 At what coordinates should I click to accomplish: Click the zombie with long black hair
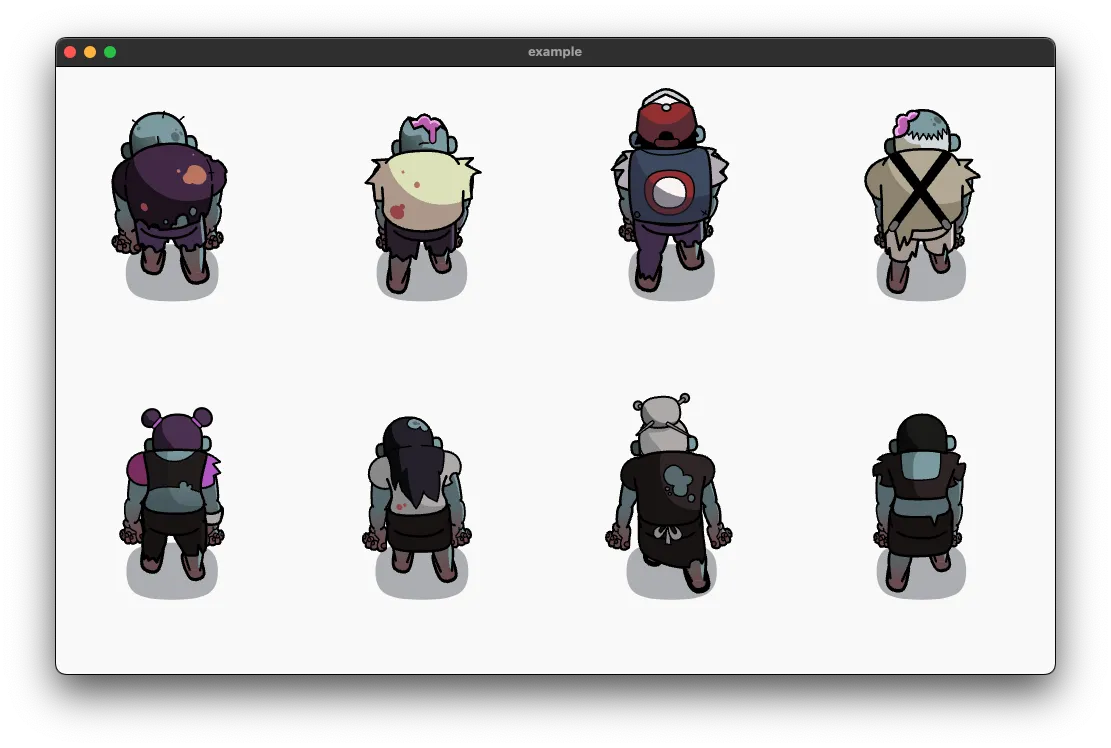(418, 499)
